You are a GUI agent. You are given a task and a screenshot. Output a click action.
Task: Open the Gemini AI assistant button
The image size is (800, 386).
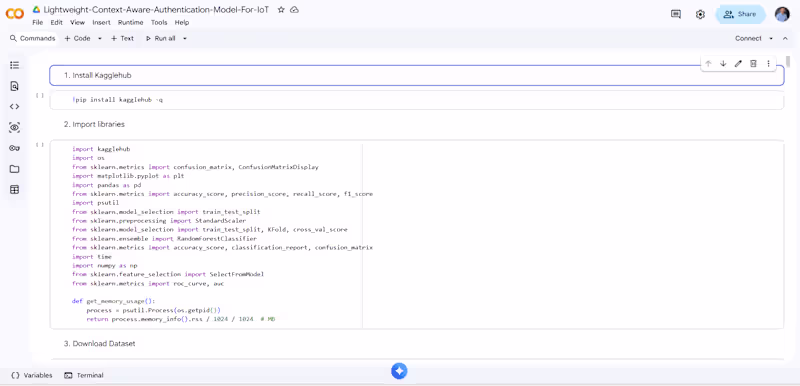[x=399, y=371]
